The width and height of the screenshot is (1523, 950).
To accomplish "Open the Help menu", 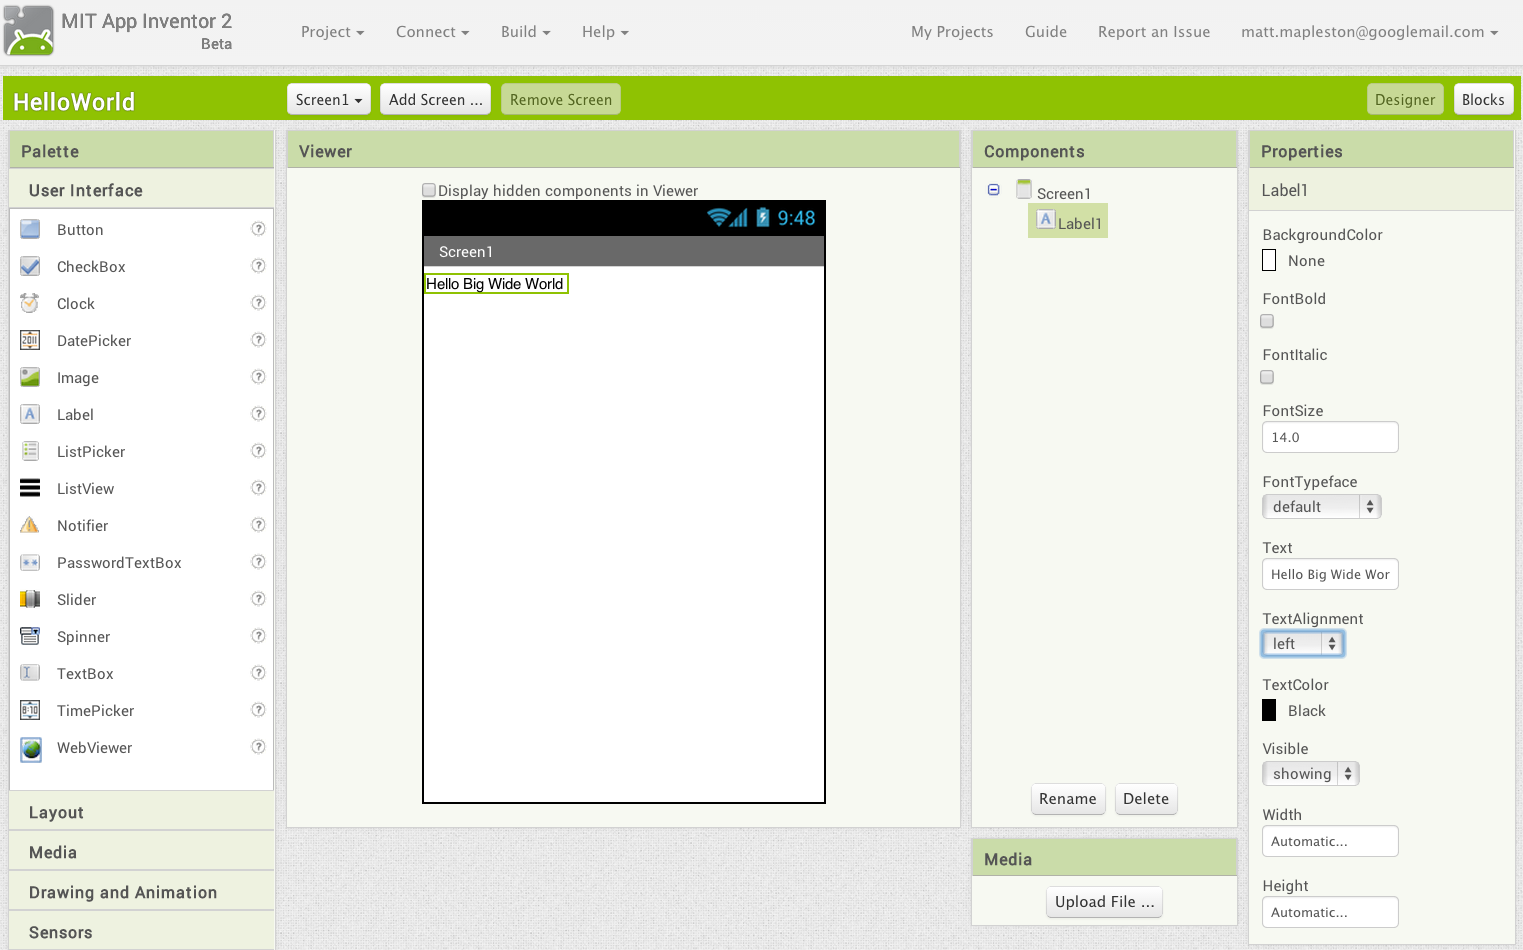I will (x=605, y=32).
